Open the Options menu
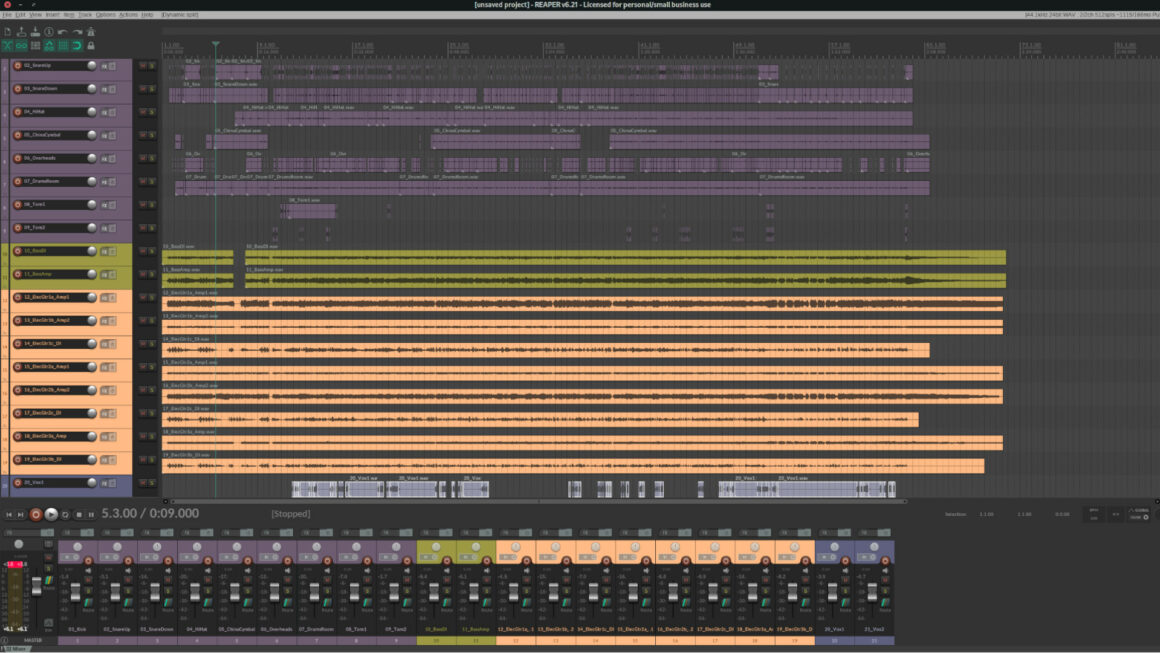The image size is (1160, 653). [106, 15]
